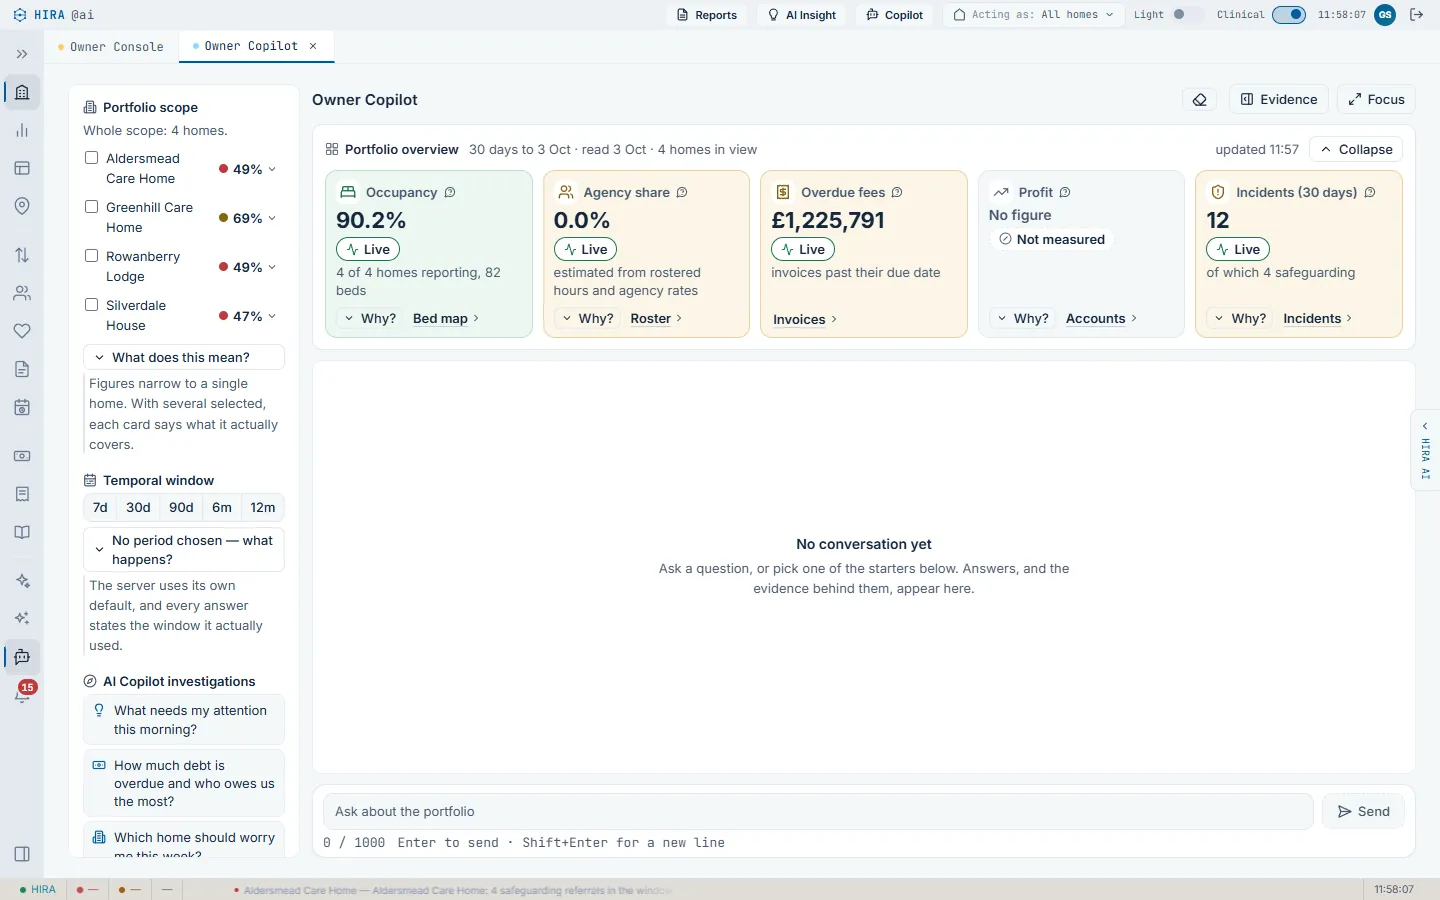Screen dimensions: 1440x900
Task: Open the banknote icon in the sidebar
Action: (22, 456)
